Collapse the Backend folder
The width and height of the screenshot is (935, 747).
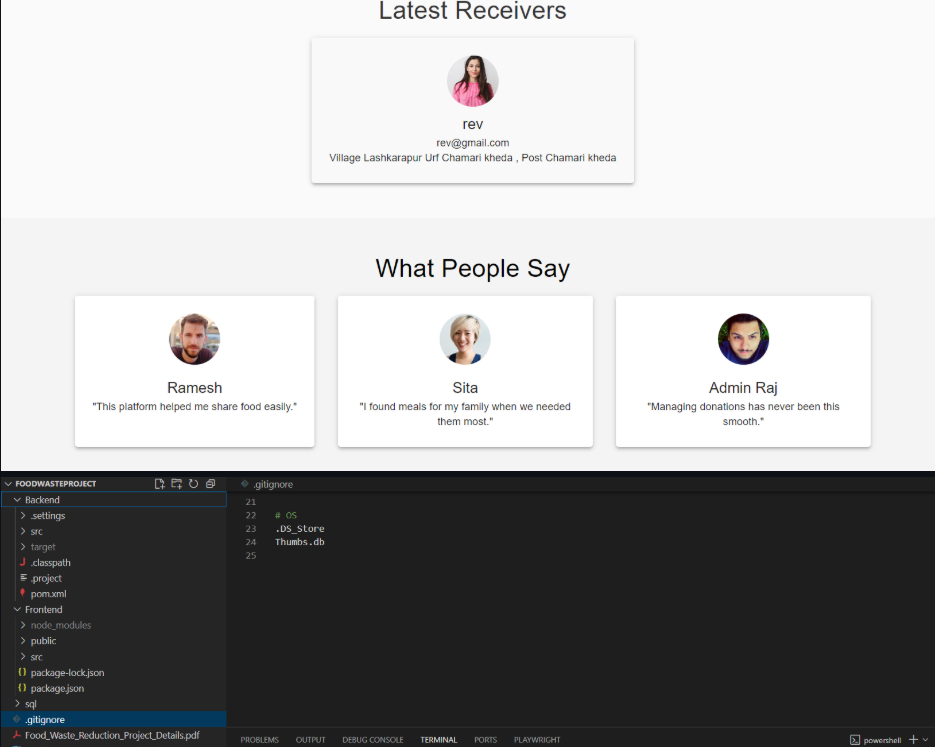42,500
